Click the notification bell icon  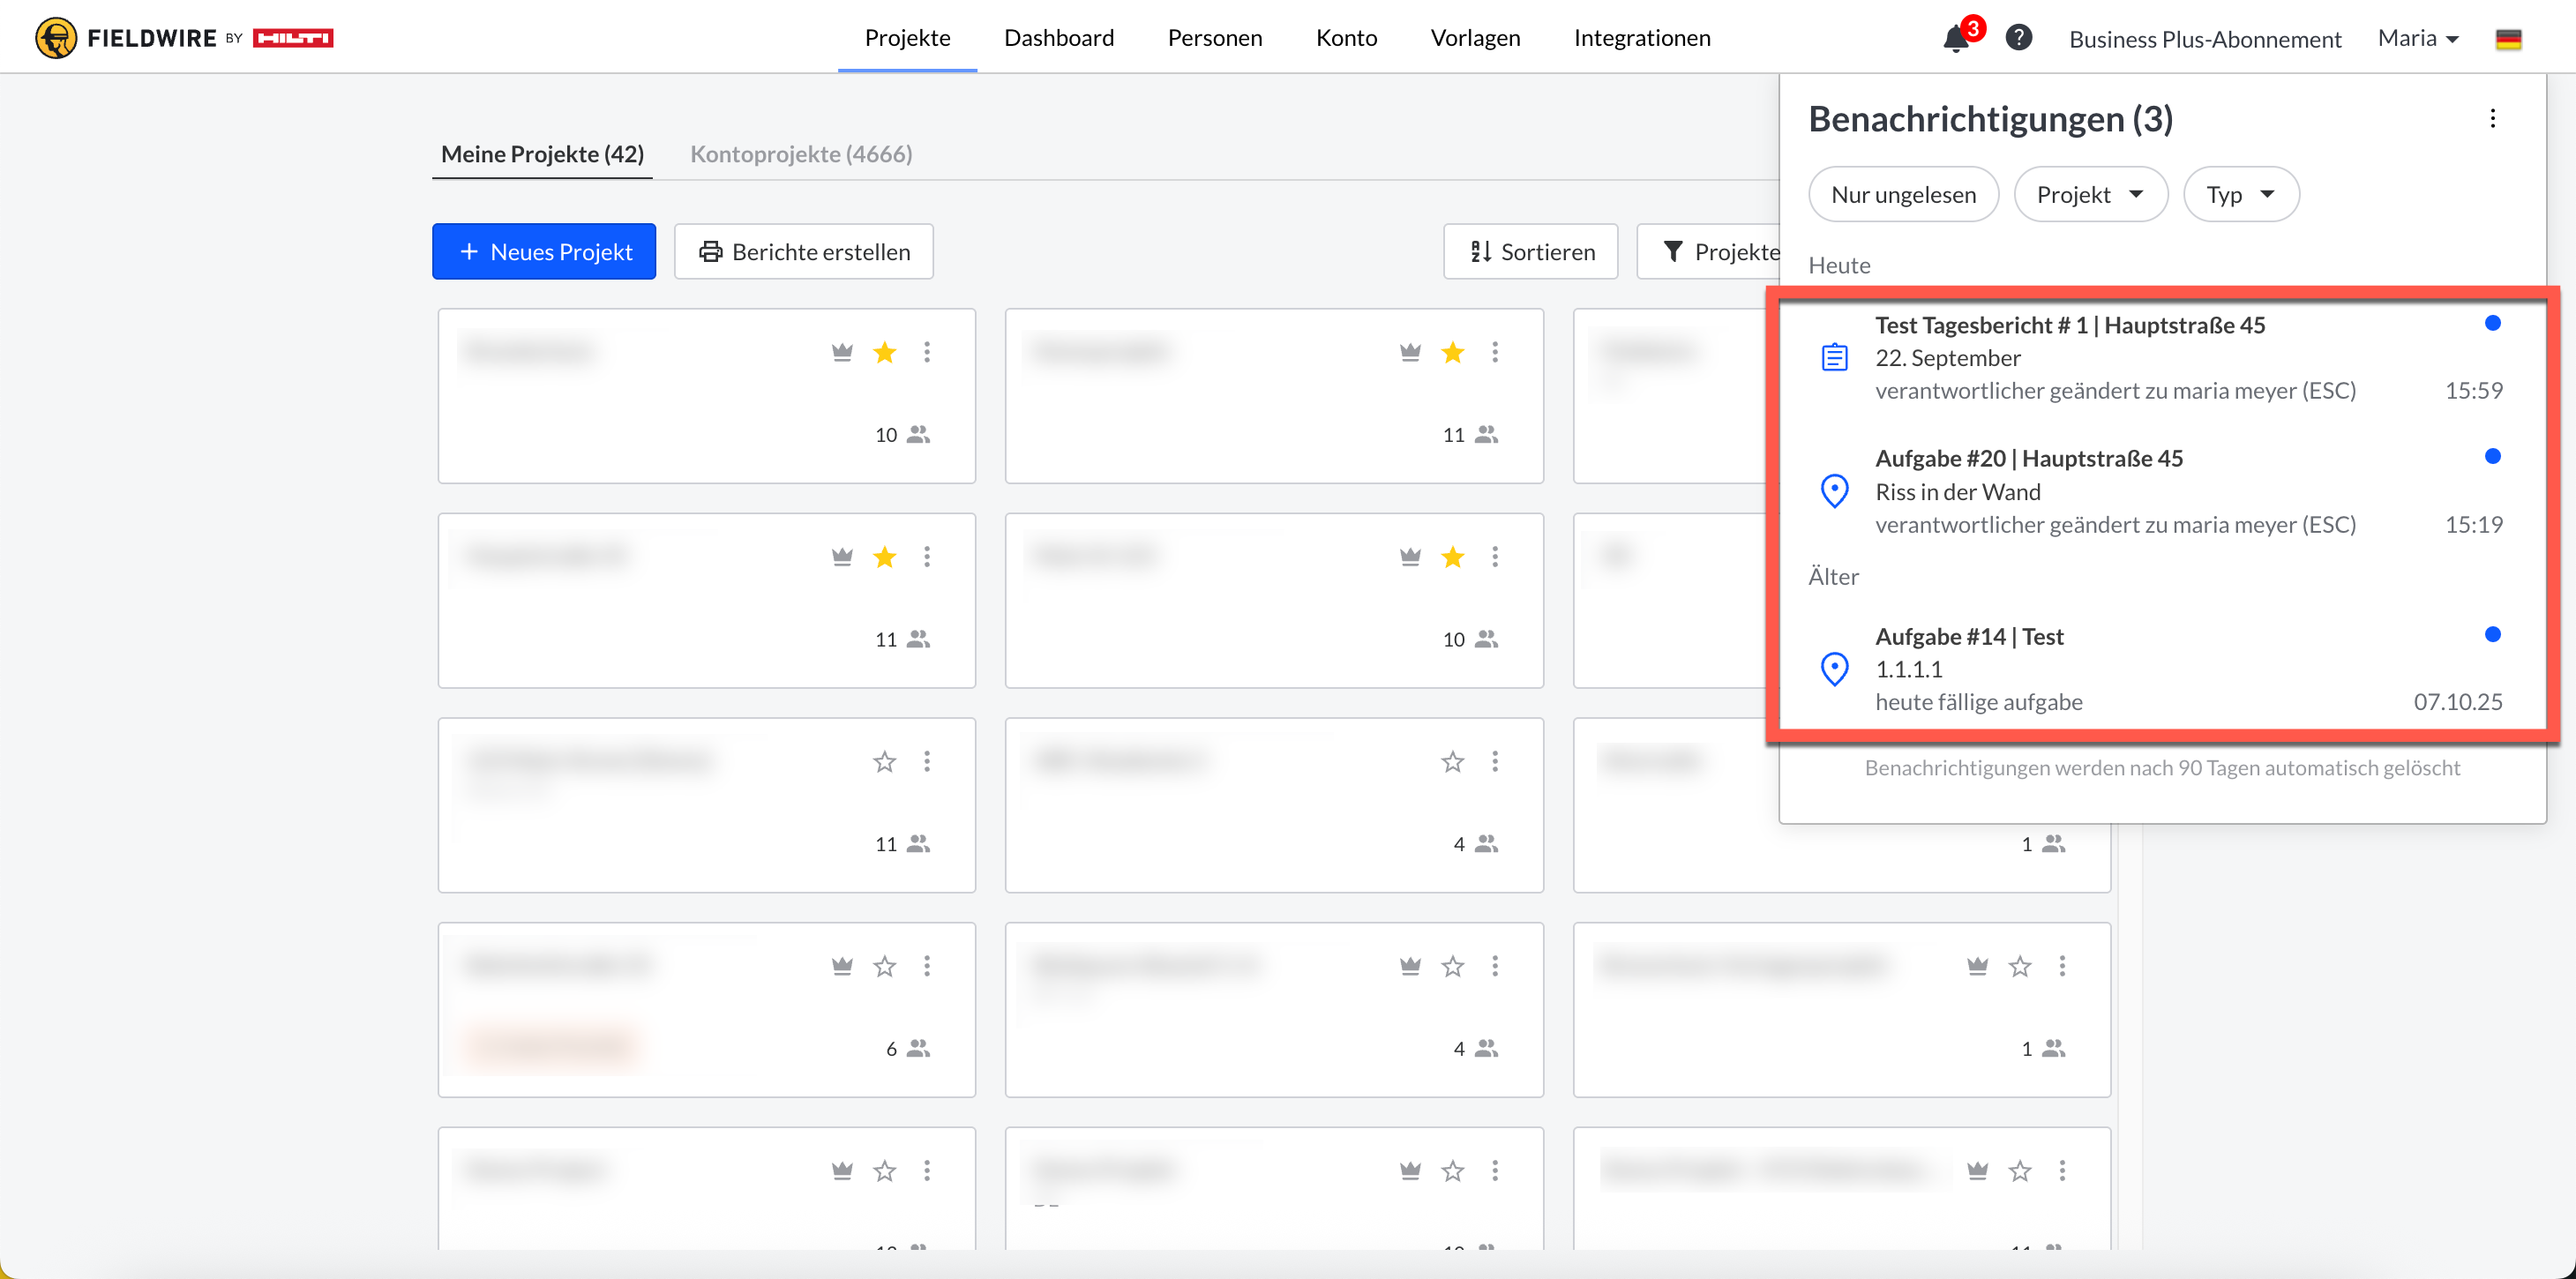1955,39
